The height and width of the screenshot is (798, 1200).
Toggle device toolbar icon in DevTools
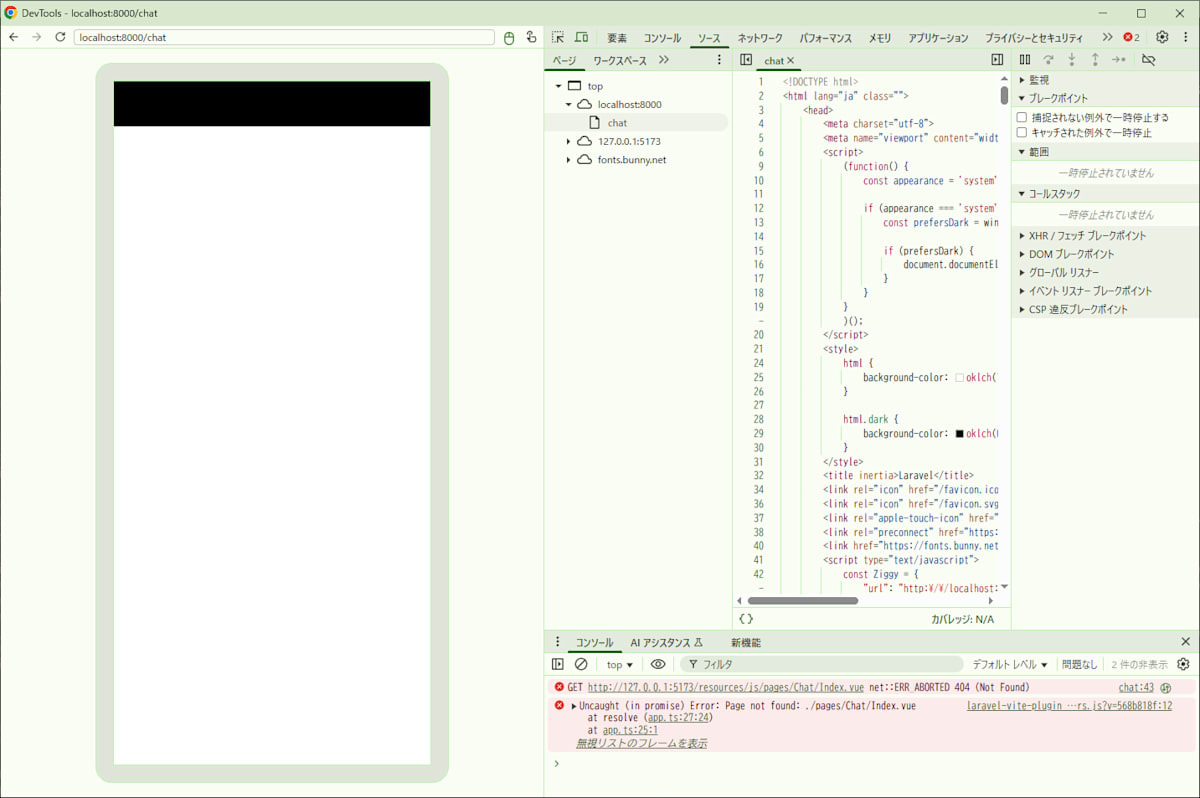581,37
